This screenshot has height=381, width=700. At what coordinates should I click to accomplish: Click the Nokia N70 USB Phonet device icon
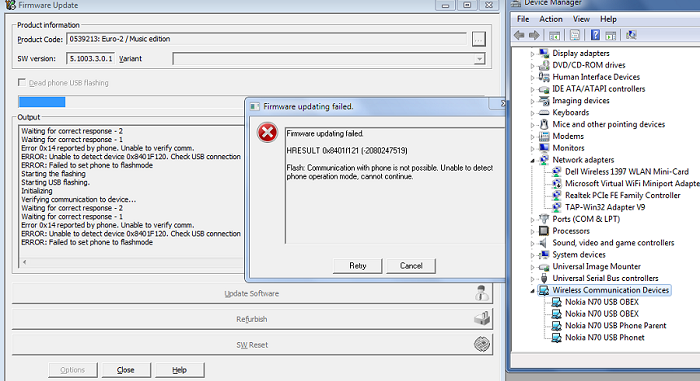(x=556, y=338)
